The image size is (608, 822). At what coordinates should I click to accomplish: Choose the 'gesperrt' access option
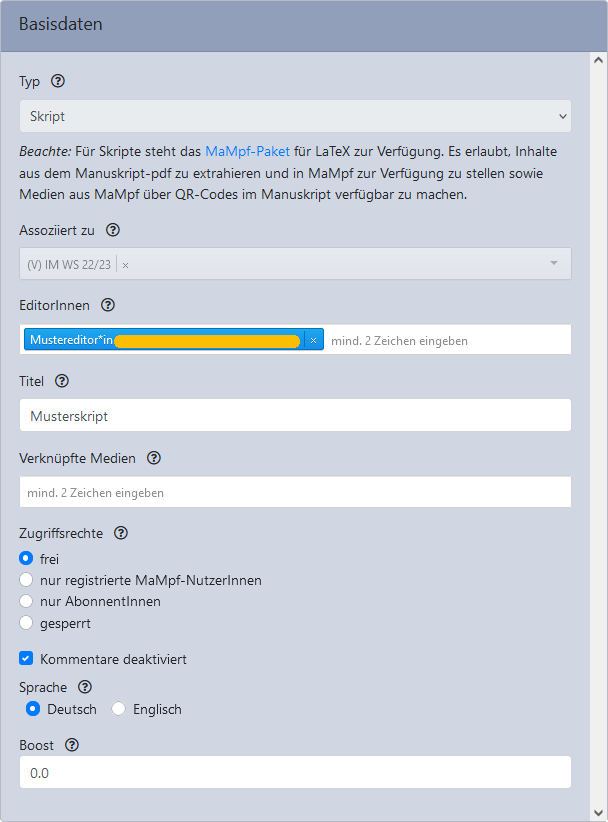[27, 624]
